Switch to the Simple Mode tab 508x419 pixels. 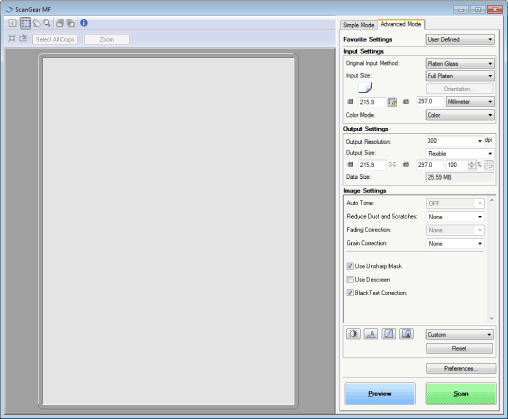[x=359, y=25]
